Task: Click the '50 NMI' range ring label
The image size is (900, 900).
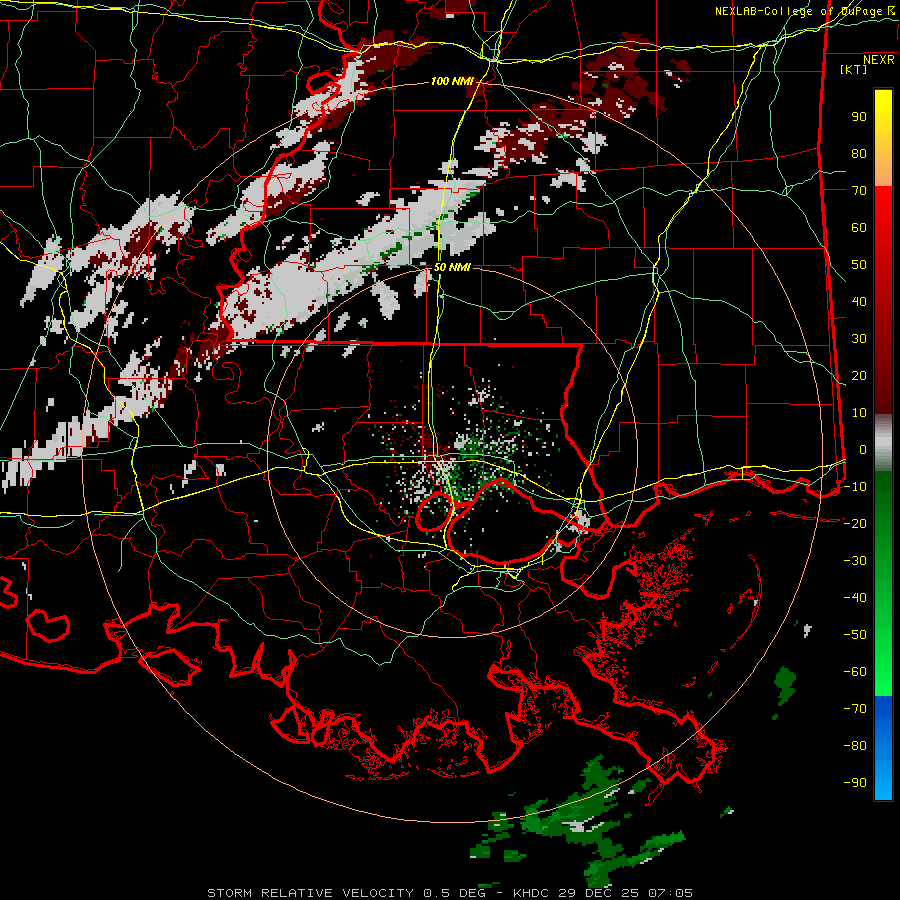Action: pyautogui.click(x=452, y=267)
